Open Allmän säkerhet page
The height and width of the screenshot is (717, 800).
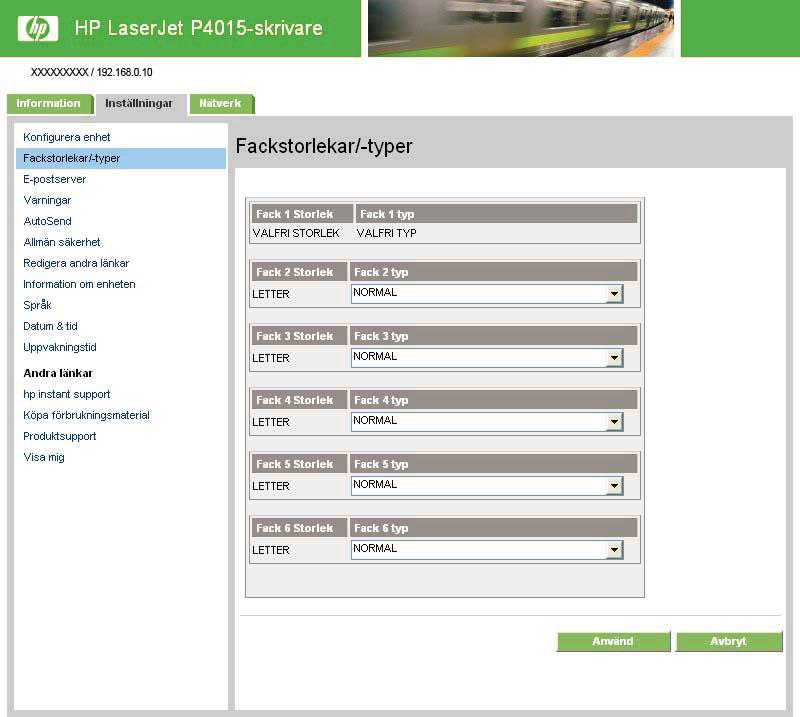point(62,242)
